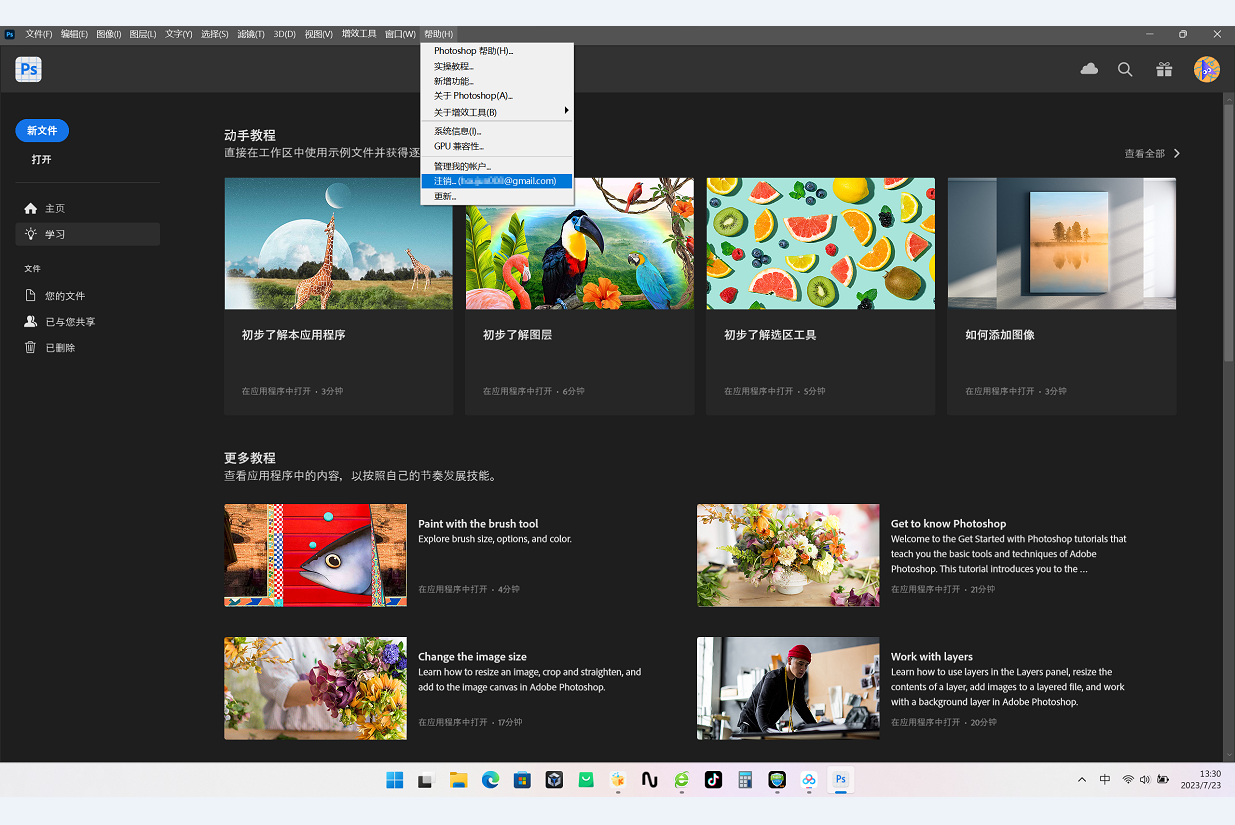Click the battery icon in system tray
Image resolution: width=1235 pixels, height=825 pixels.
[1163, 780]
